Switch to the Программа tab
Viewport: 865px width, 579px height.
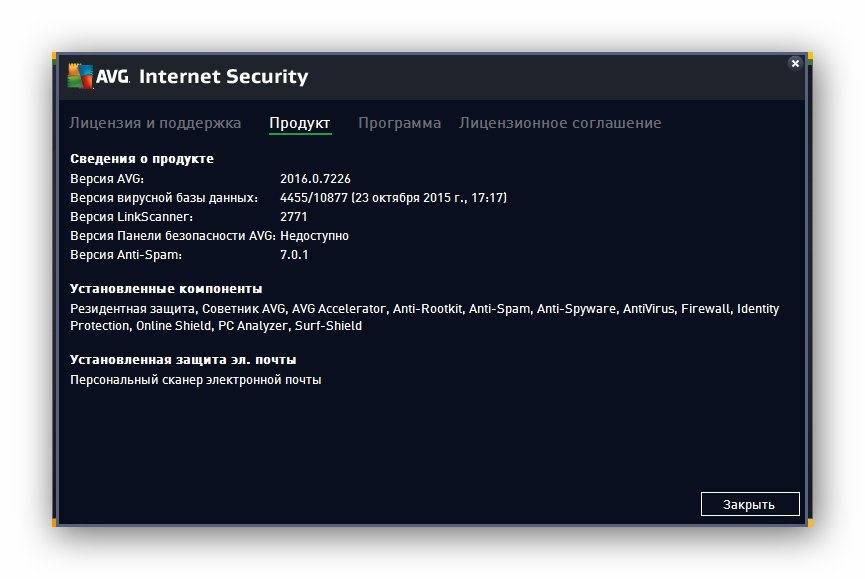[399, 122]
